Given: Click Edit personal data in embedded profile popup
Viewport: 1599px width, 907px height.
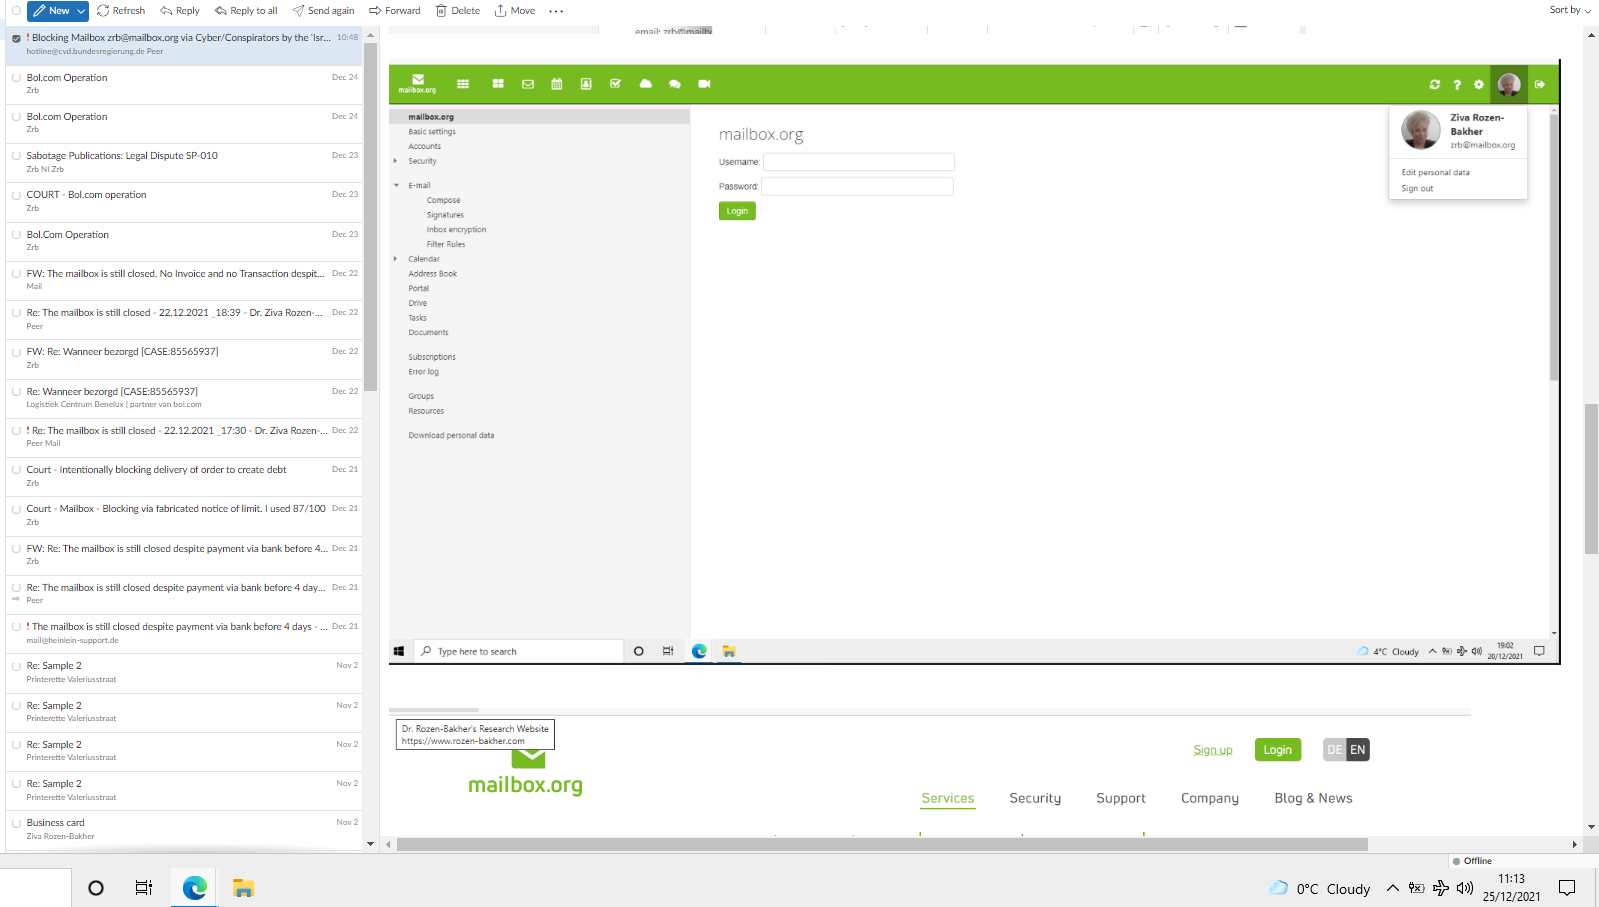Looking at the screenshot, I should click(x=1435, y=172).
